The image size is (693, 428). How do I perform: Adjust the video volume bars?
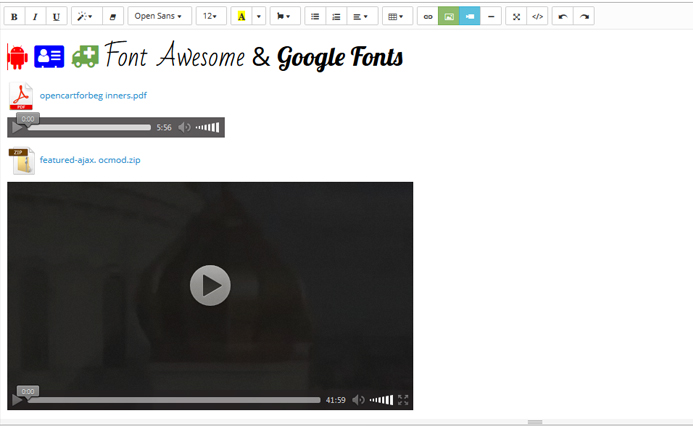pos(381,400)
